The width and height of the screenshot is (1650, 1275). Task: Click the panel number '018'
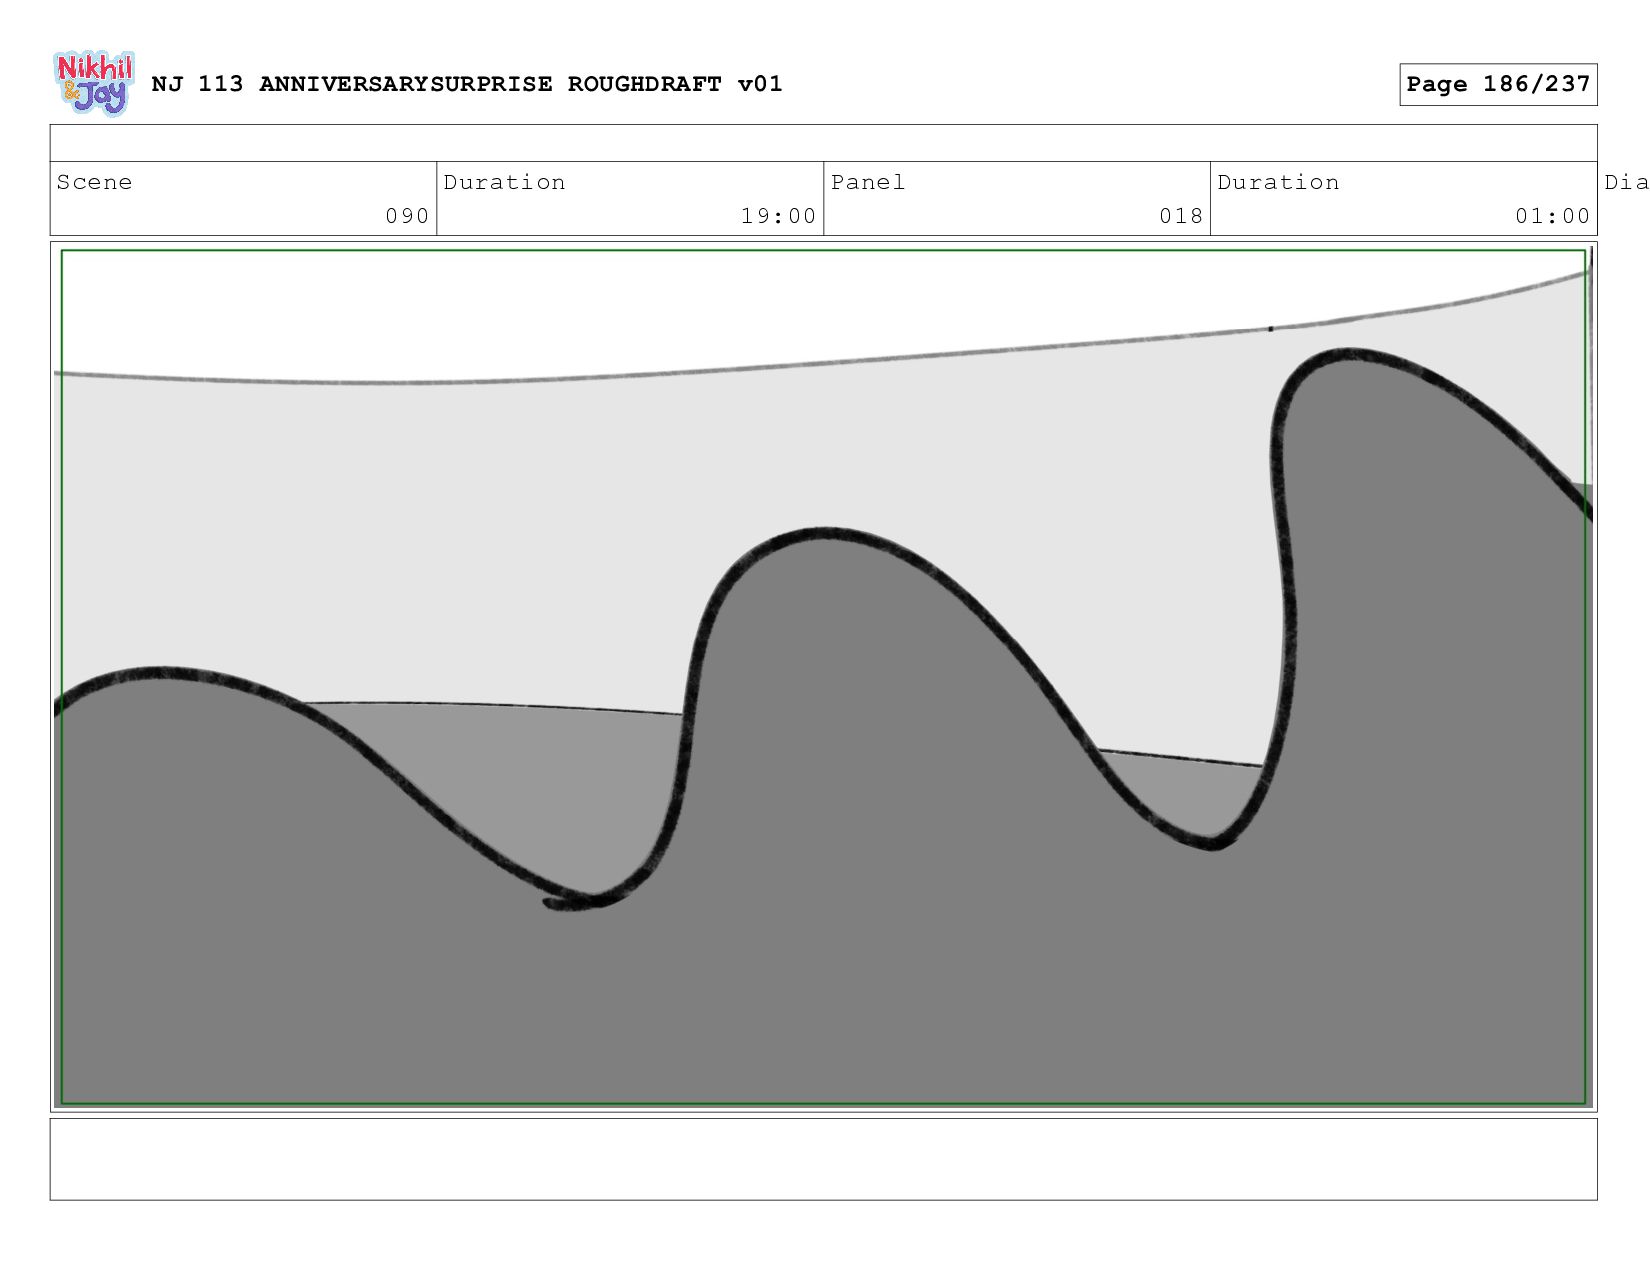1181,216
